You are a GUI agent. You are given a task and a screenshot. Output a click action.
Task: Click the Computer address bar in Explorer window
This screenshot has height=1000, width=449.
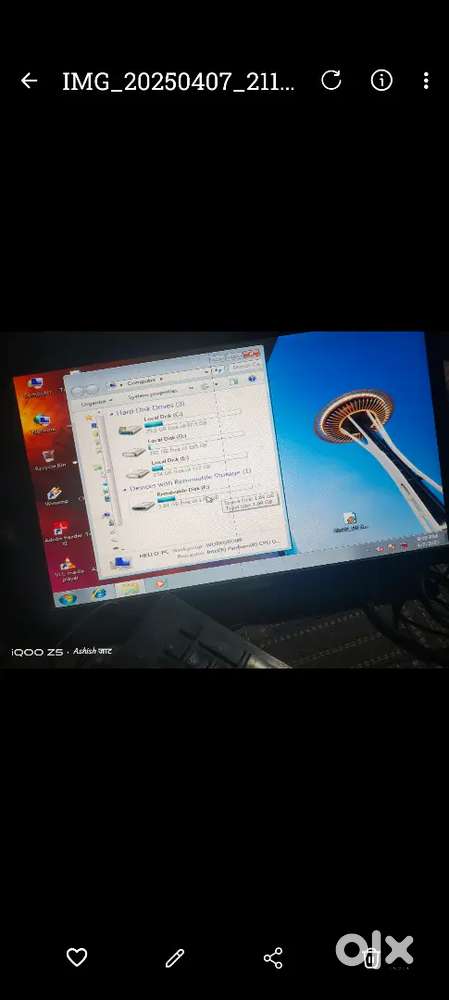pyautogui.click(x=157, y=378)
